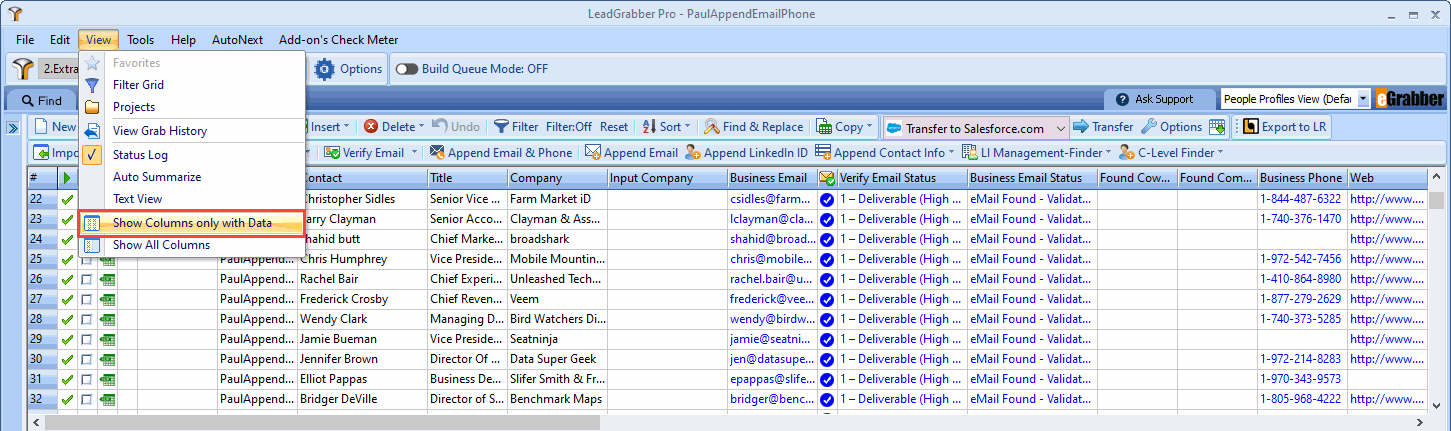1451x431 pixels.
Task: Open transfer Options wrench icon
Action: (x=1149, y=127)
